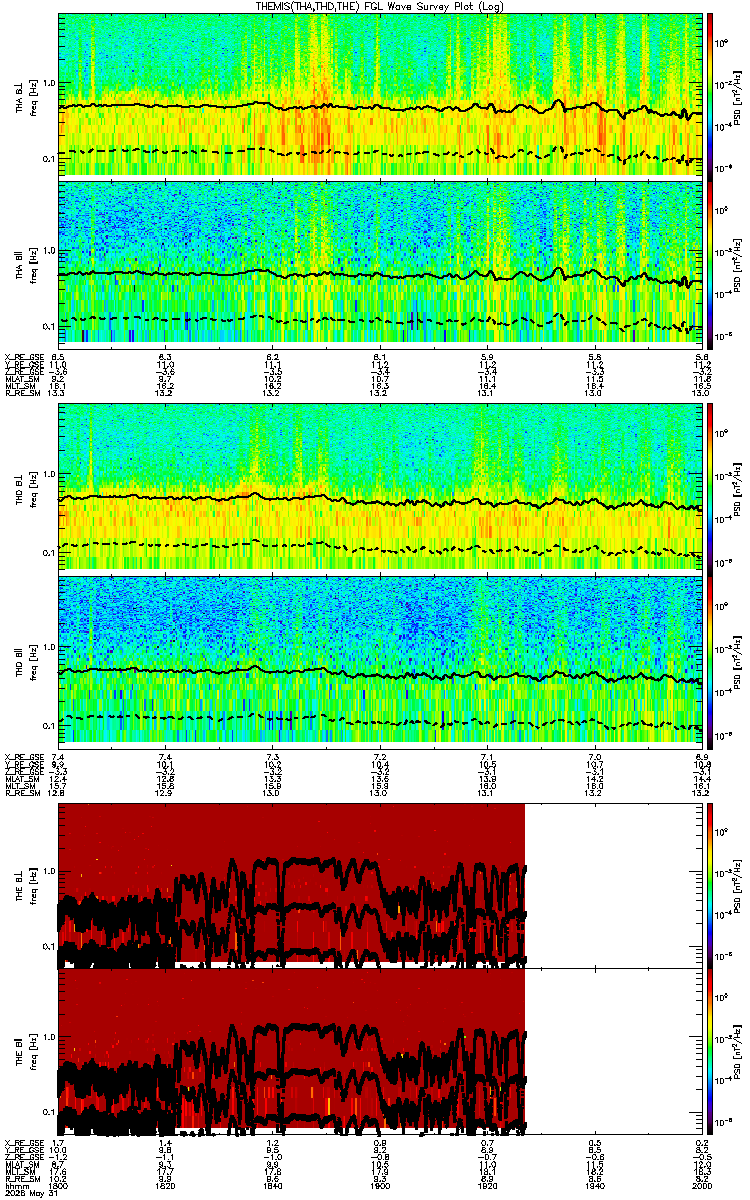Click the 1800 time tick label
The height and width of the screenshot is (1200, 750).
(58, 1186)
